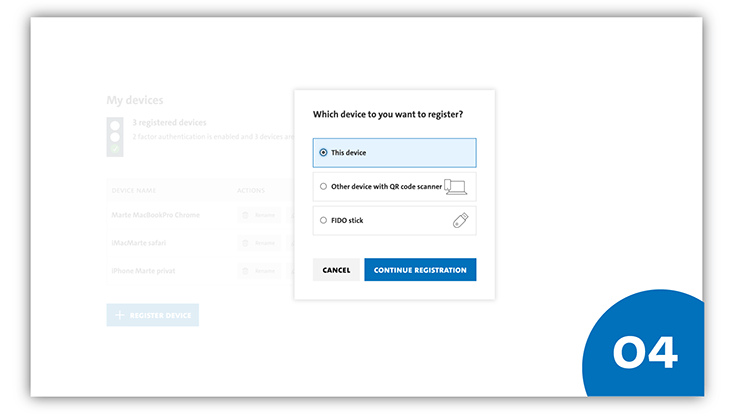Click the Device Name column header

(x=134, y=190)
